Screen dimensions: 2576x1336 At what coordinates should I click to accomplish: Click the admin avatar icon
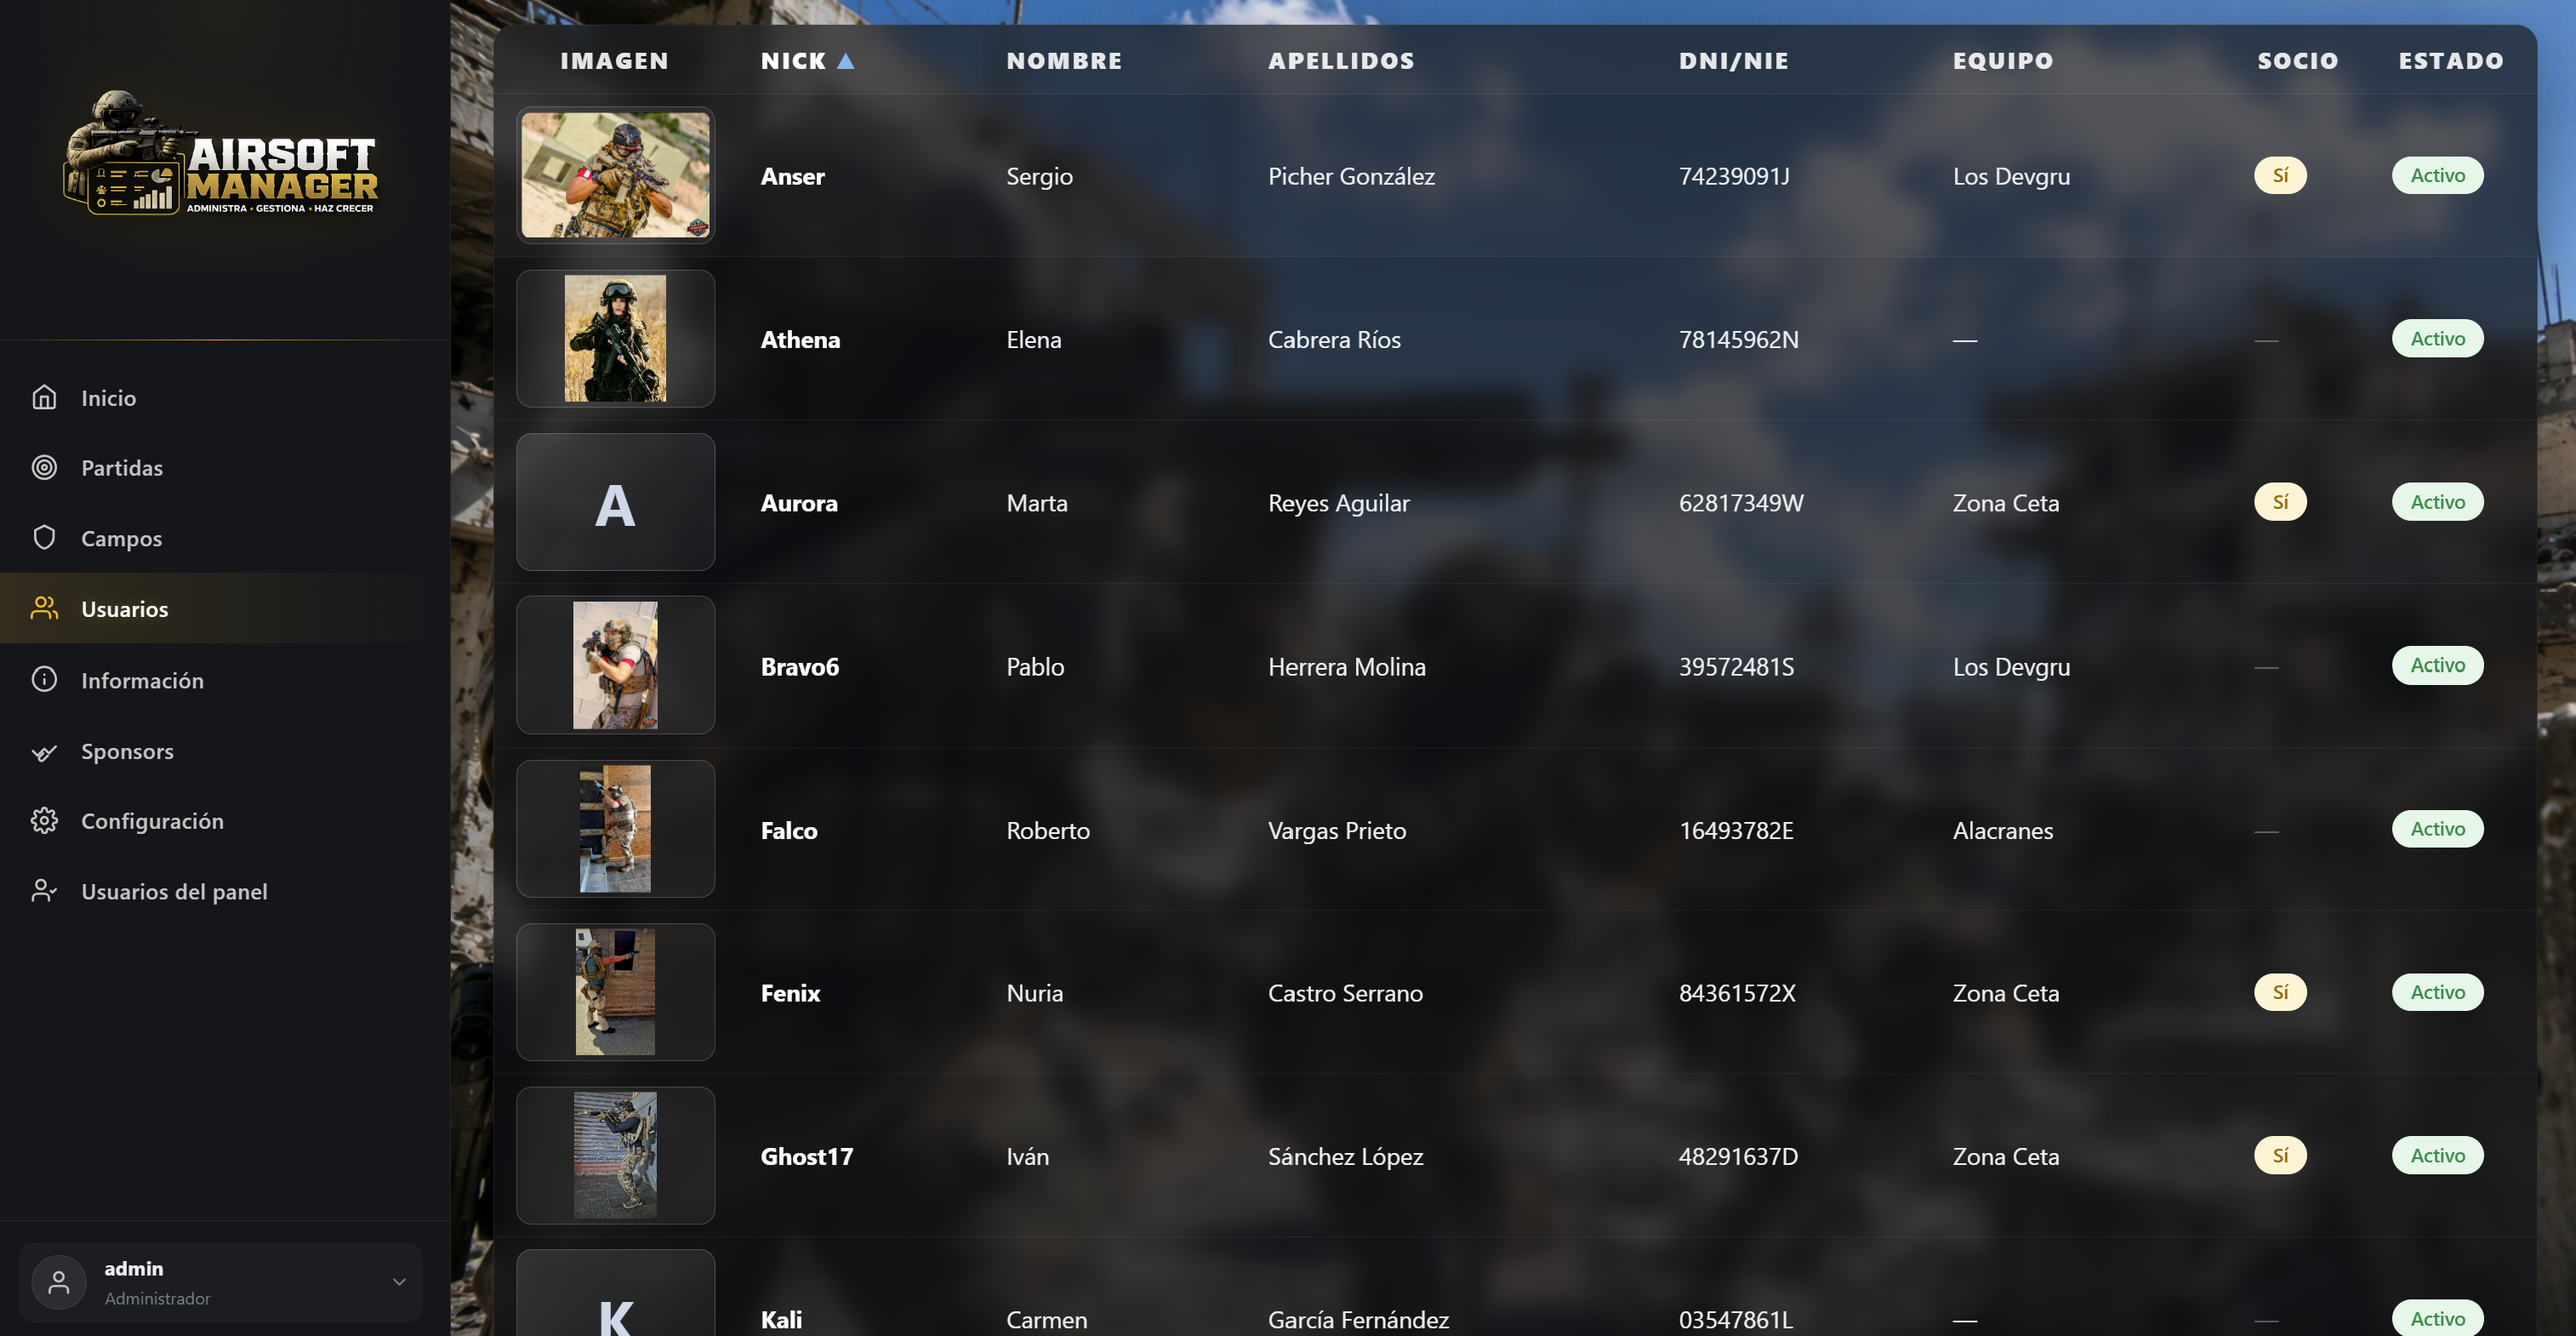pos(59,1282)
